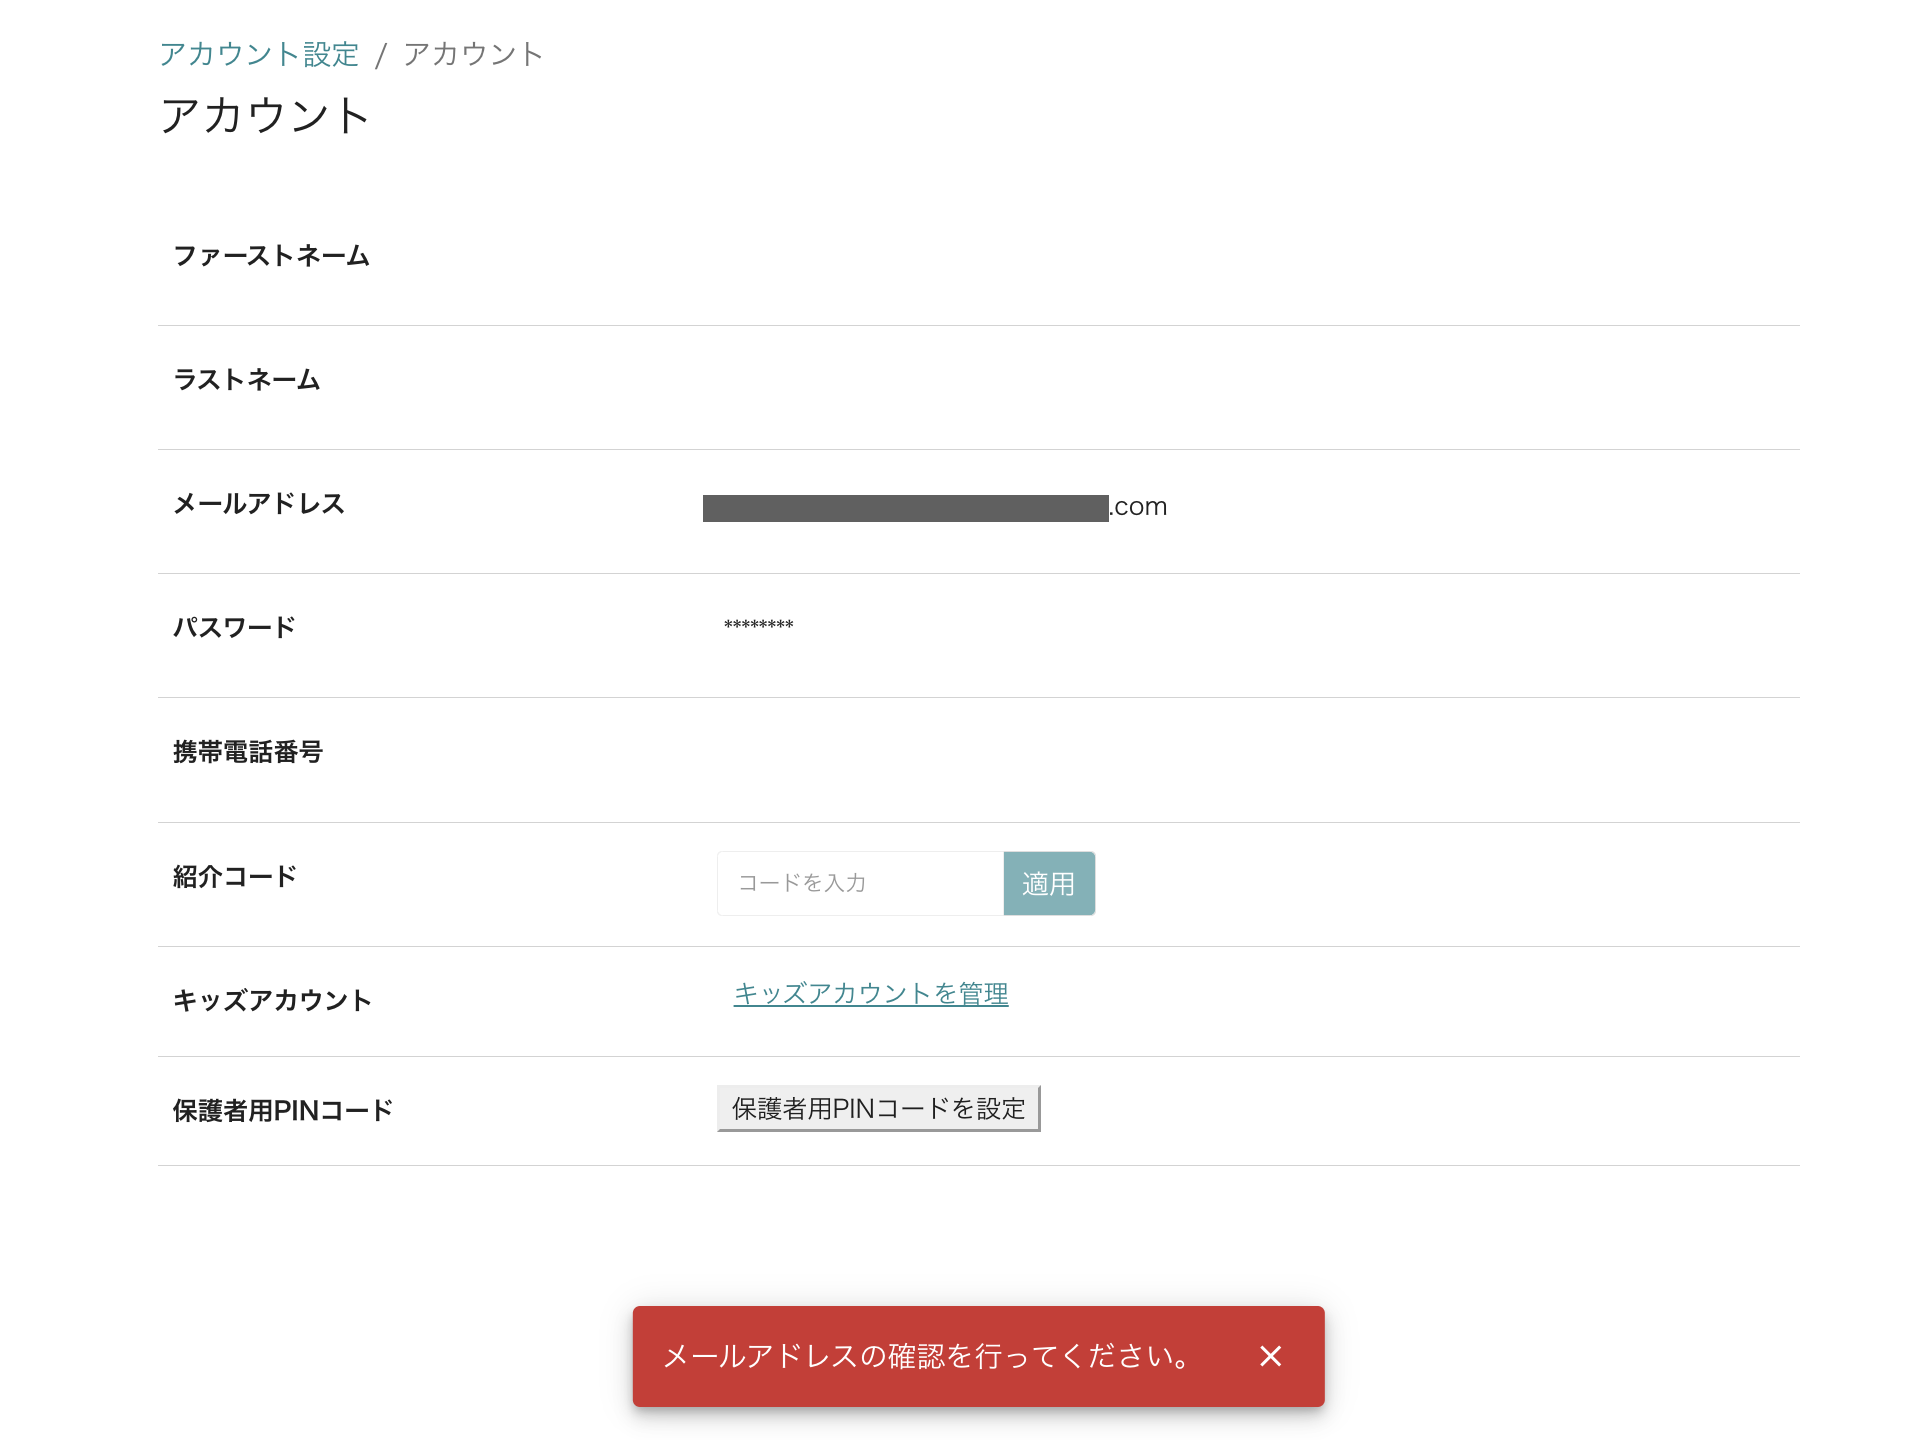1922x1440 pixels.
Task: Click the 紹介コード row label
Action: (x=235, y=877)
